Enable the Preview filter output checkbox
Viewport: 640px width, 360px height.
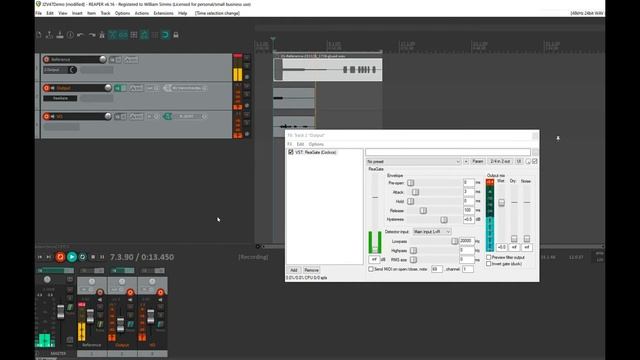[x=489, y=258]
